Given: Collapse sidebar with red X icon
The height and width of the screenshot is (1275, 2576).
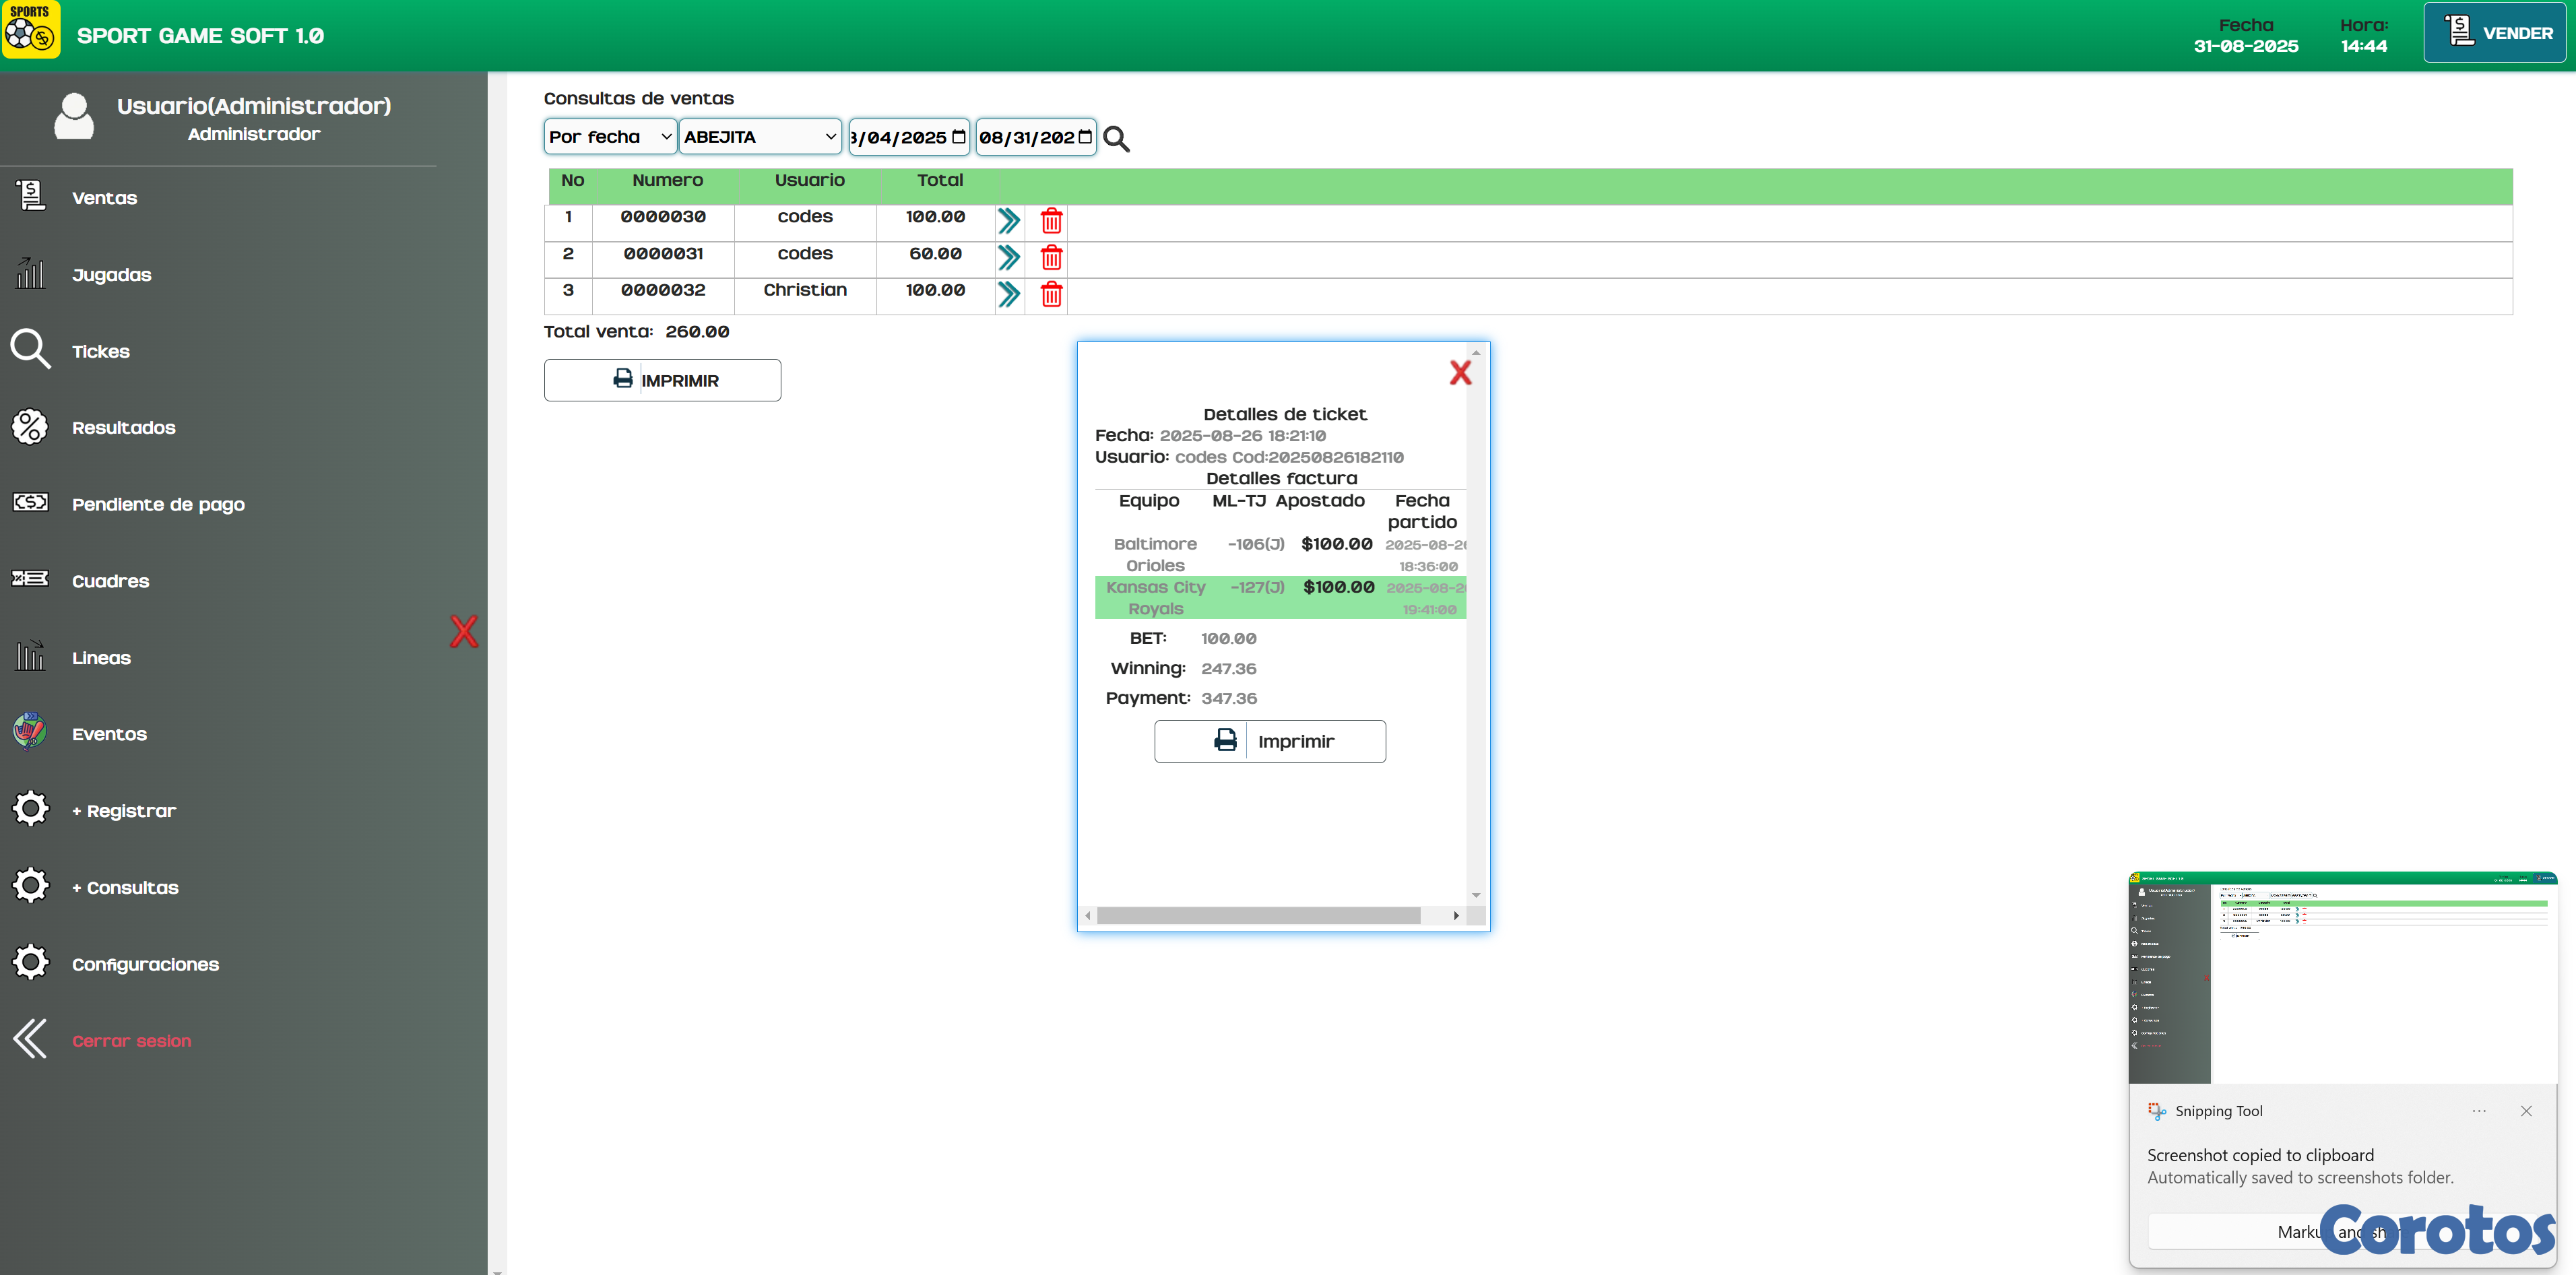Looking at the screenshot, I should click(463, 632).
